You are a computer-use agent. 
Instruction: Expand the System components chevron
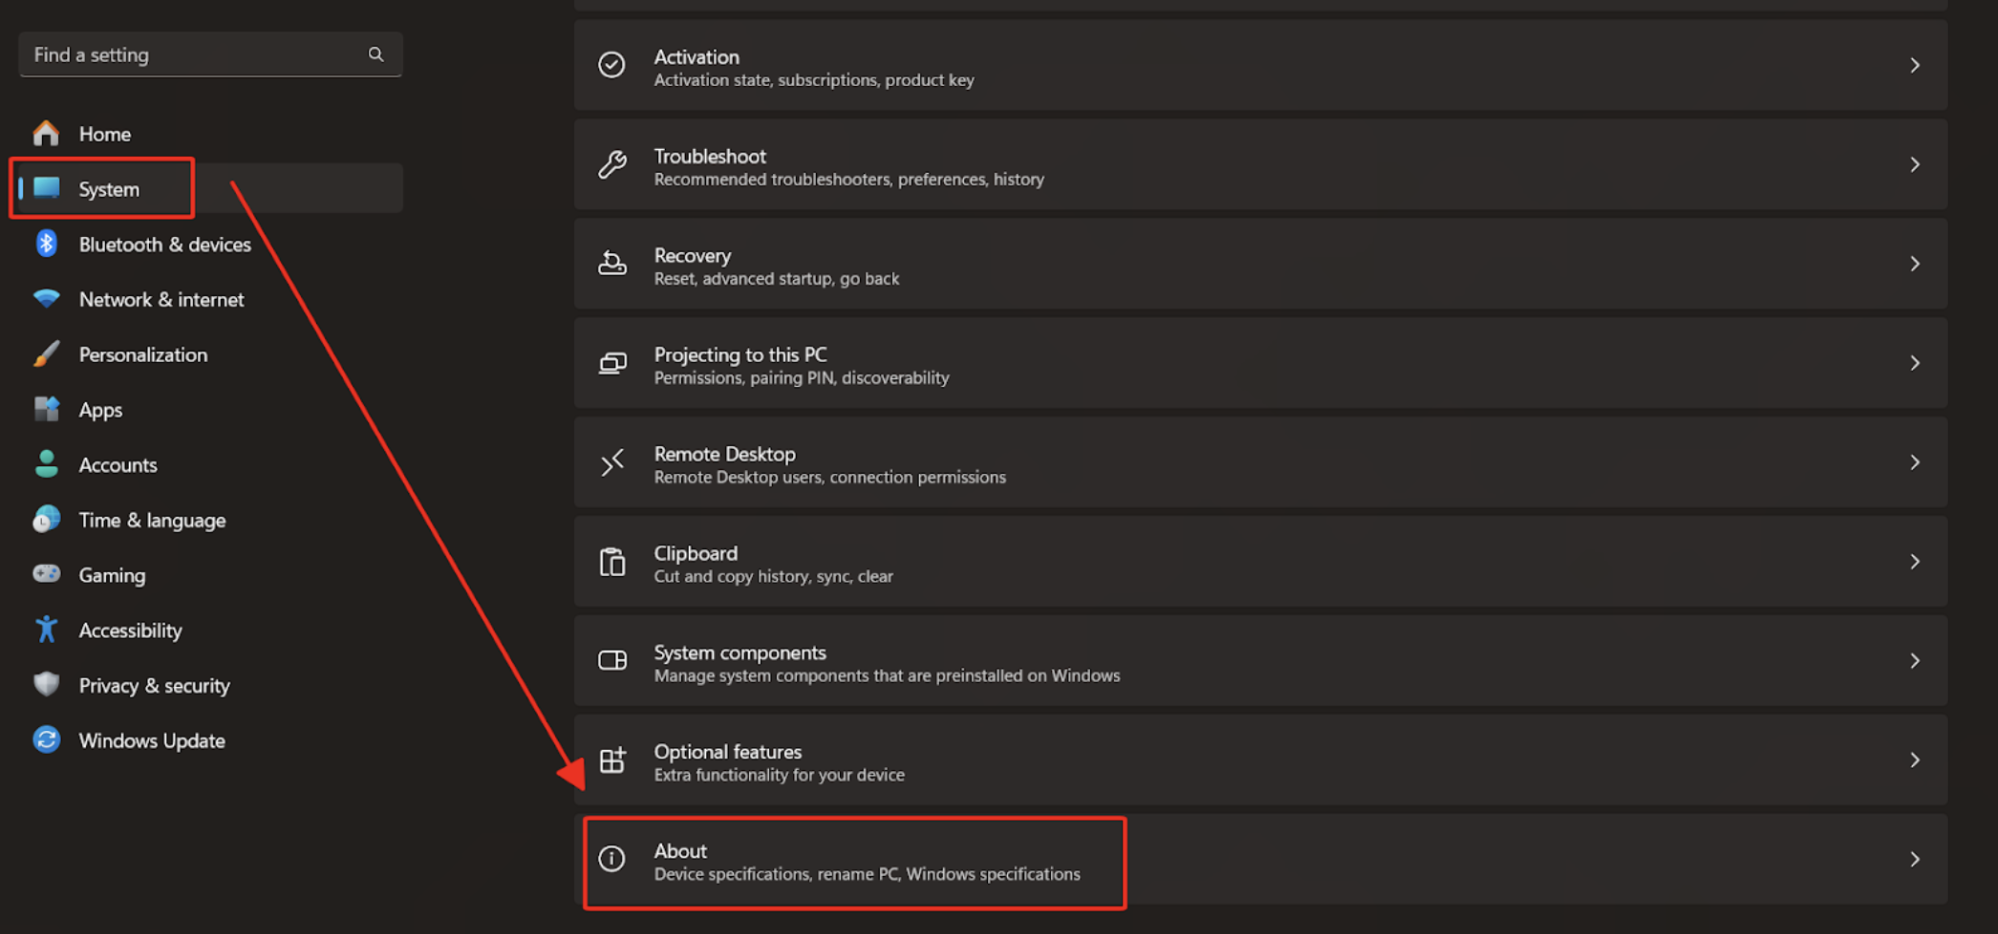pyautogui.click(x=1914, y=661)
